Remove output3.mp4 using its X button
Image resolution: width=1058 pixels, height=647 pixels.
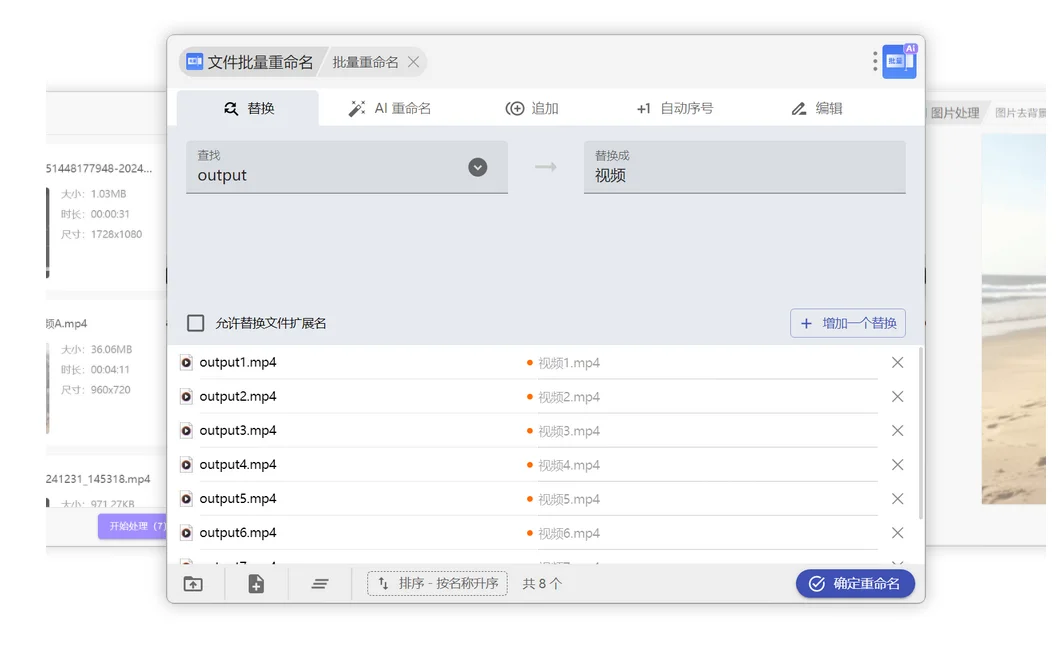897,430
